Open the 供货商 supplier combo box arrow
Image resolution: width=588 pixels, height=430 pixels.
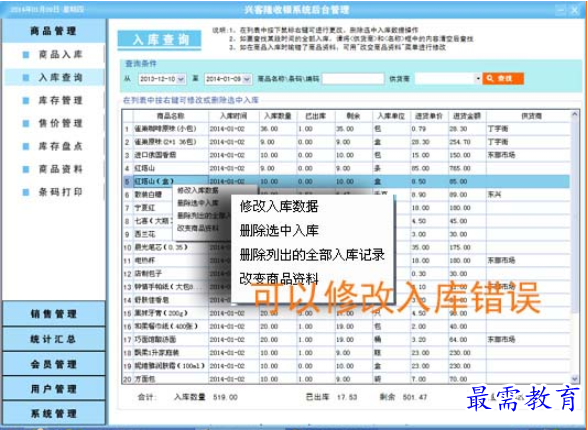coord(478,79)
